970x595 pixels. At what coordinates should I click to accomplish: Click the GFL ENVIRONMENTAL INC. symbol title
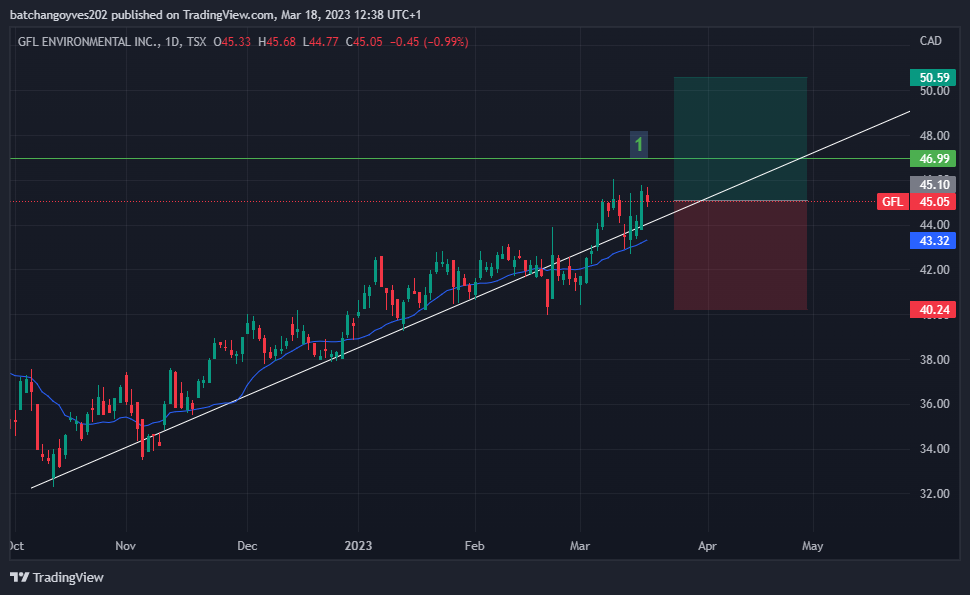point(89,42)
